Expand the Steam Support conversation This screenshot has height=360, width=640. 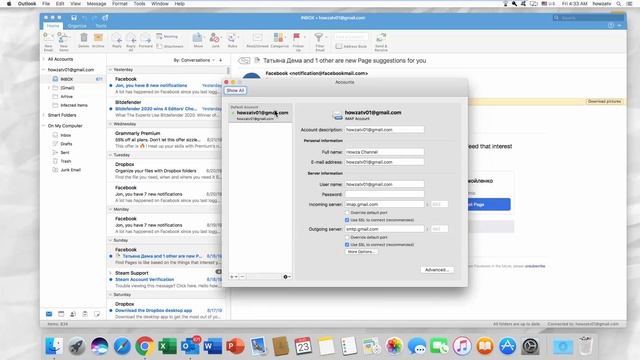tap(111, 273)
